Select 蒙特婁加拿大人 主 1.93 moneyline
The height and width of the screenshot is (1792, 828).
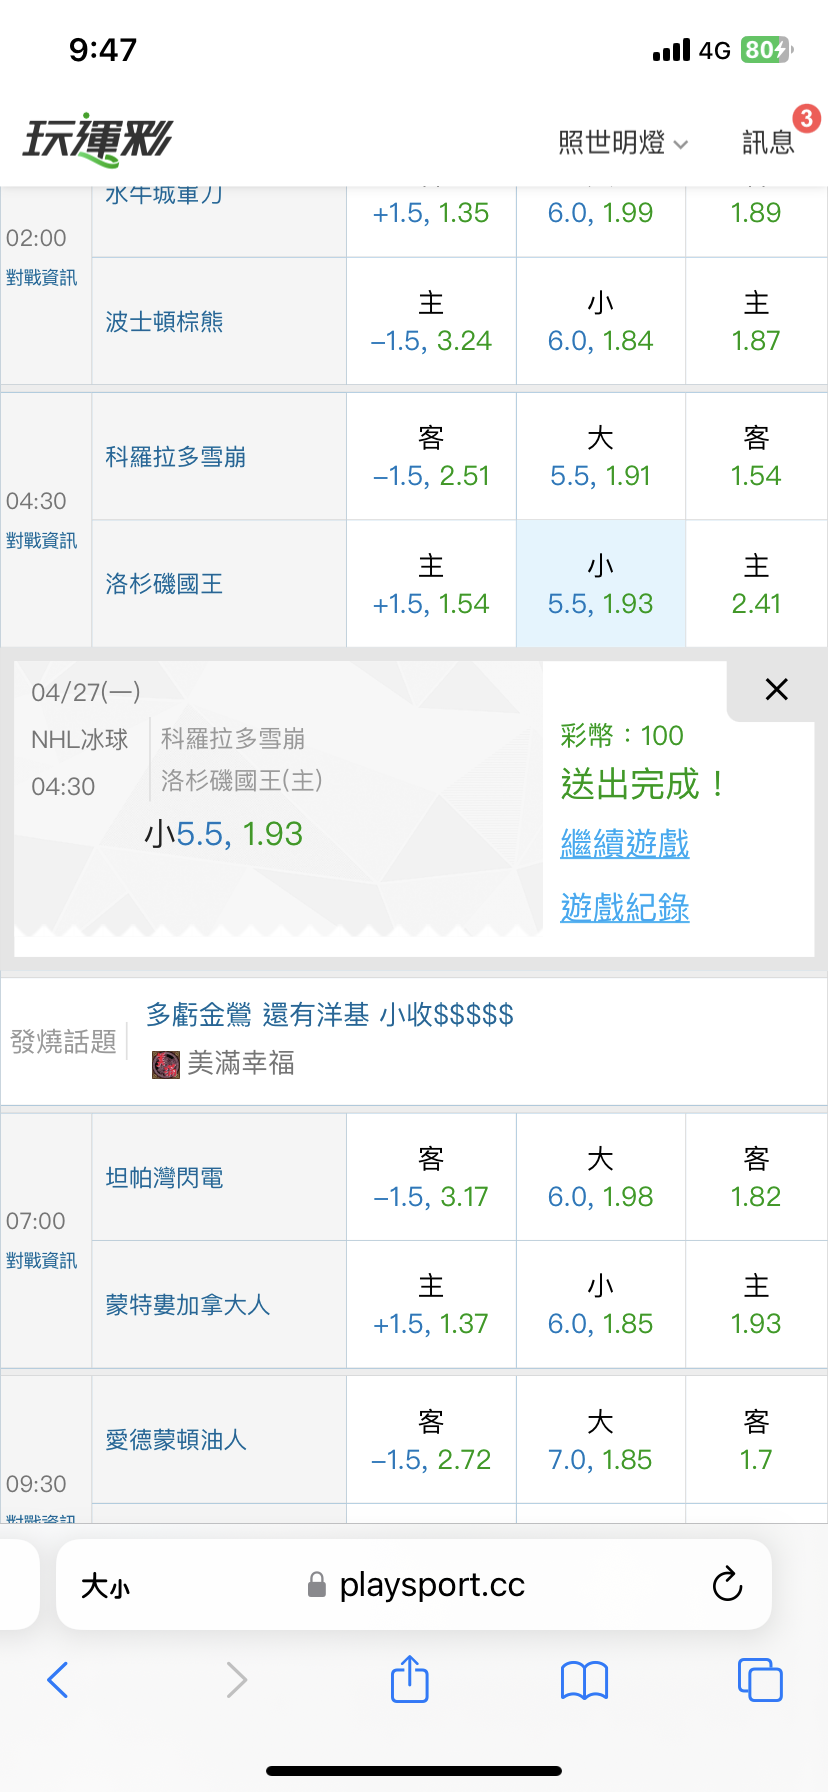coord(755,1305)
